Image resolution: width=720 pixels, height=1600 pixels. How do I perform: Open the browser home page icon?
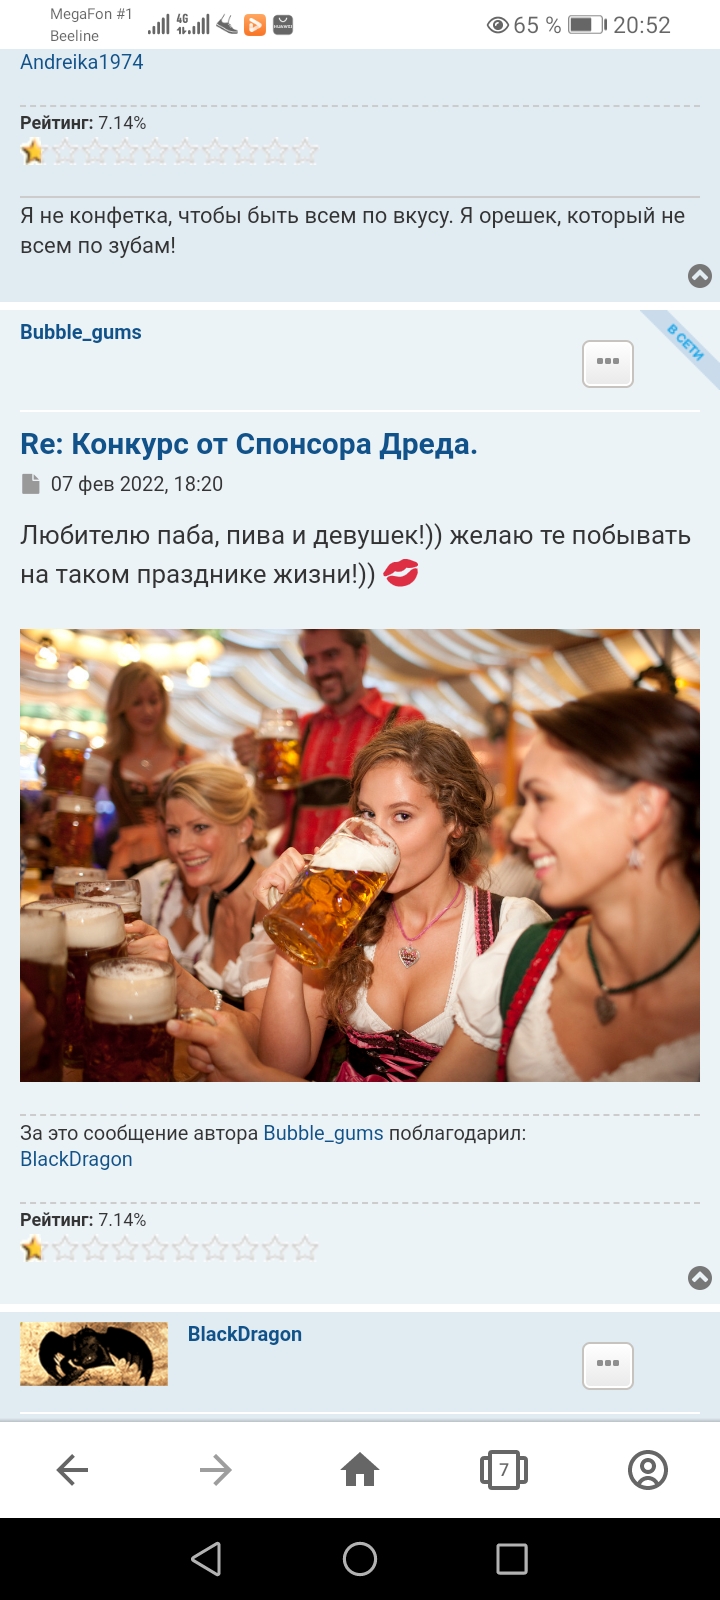coord(360,1470)
